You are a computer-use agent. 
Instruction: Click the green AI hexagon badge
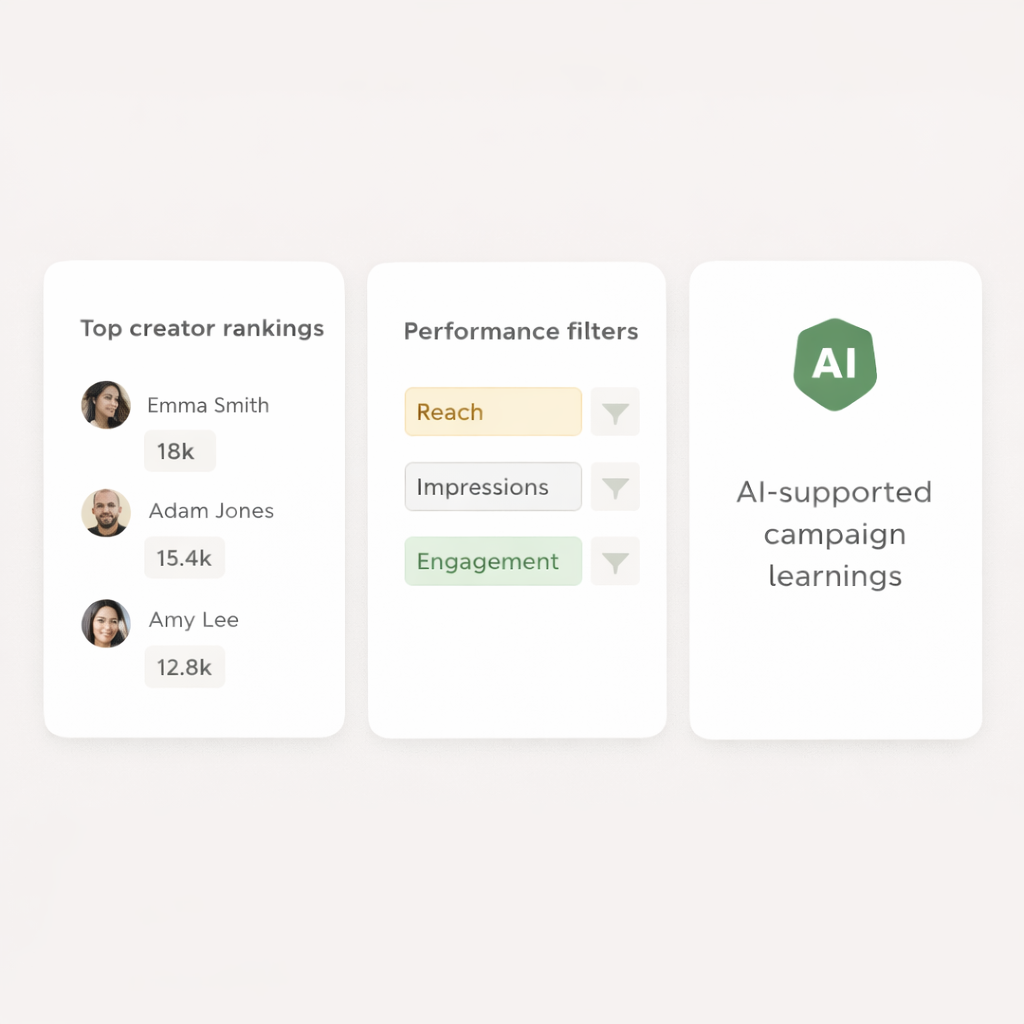click(x=835, y=364)
